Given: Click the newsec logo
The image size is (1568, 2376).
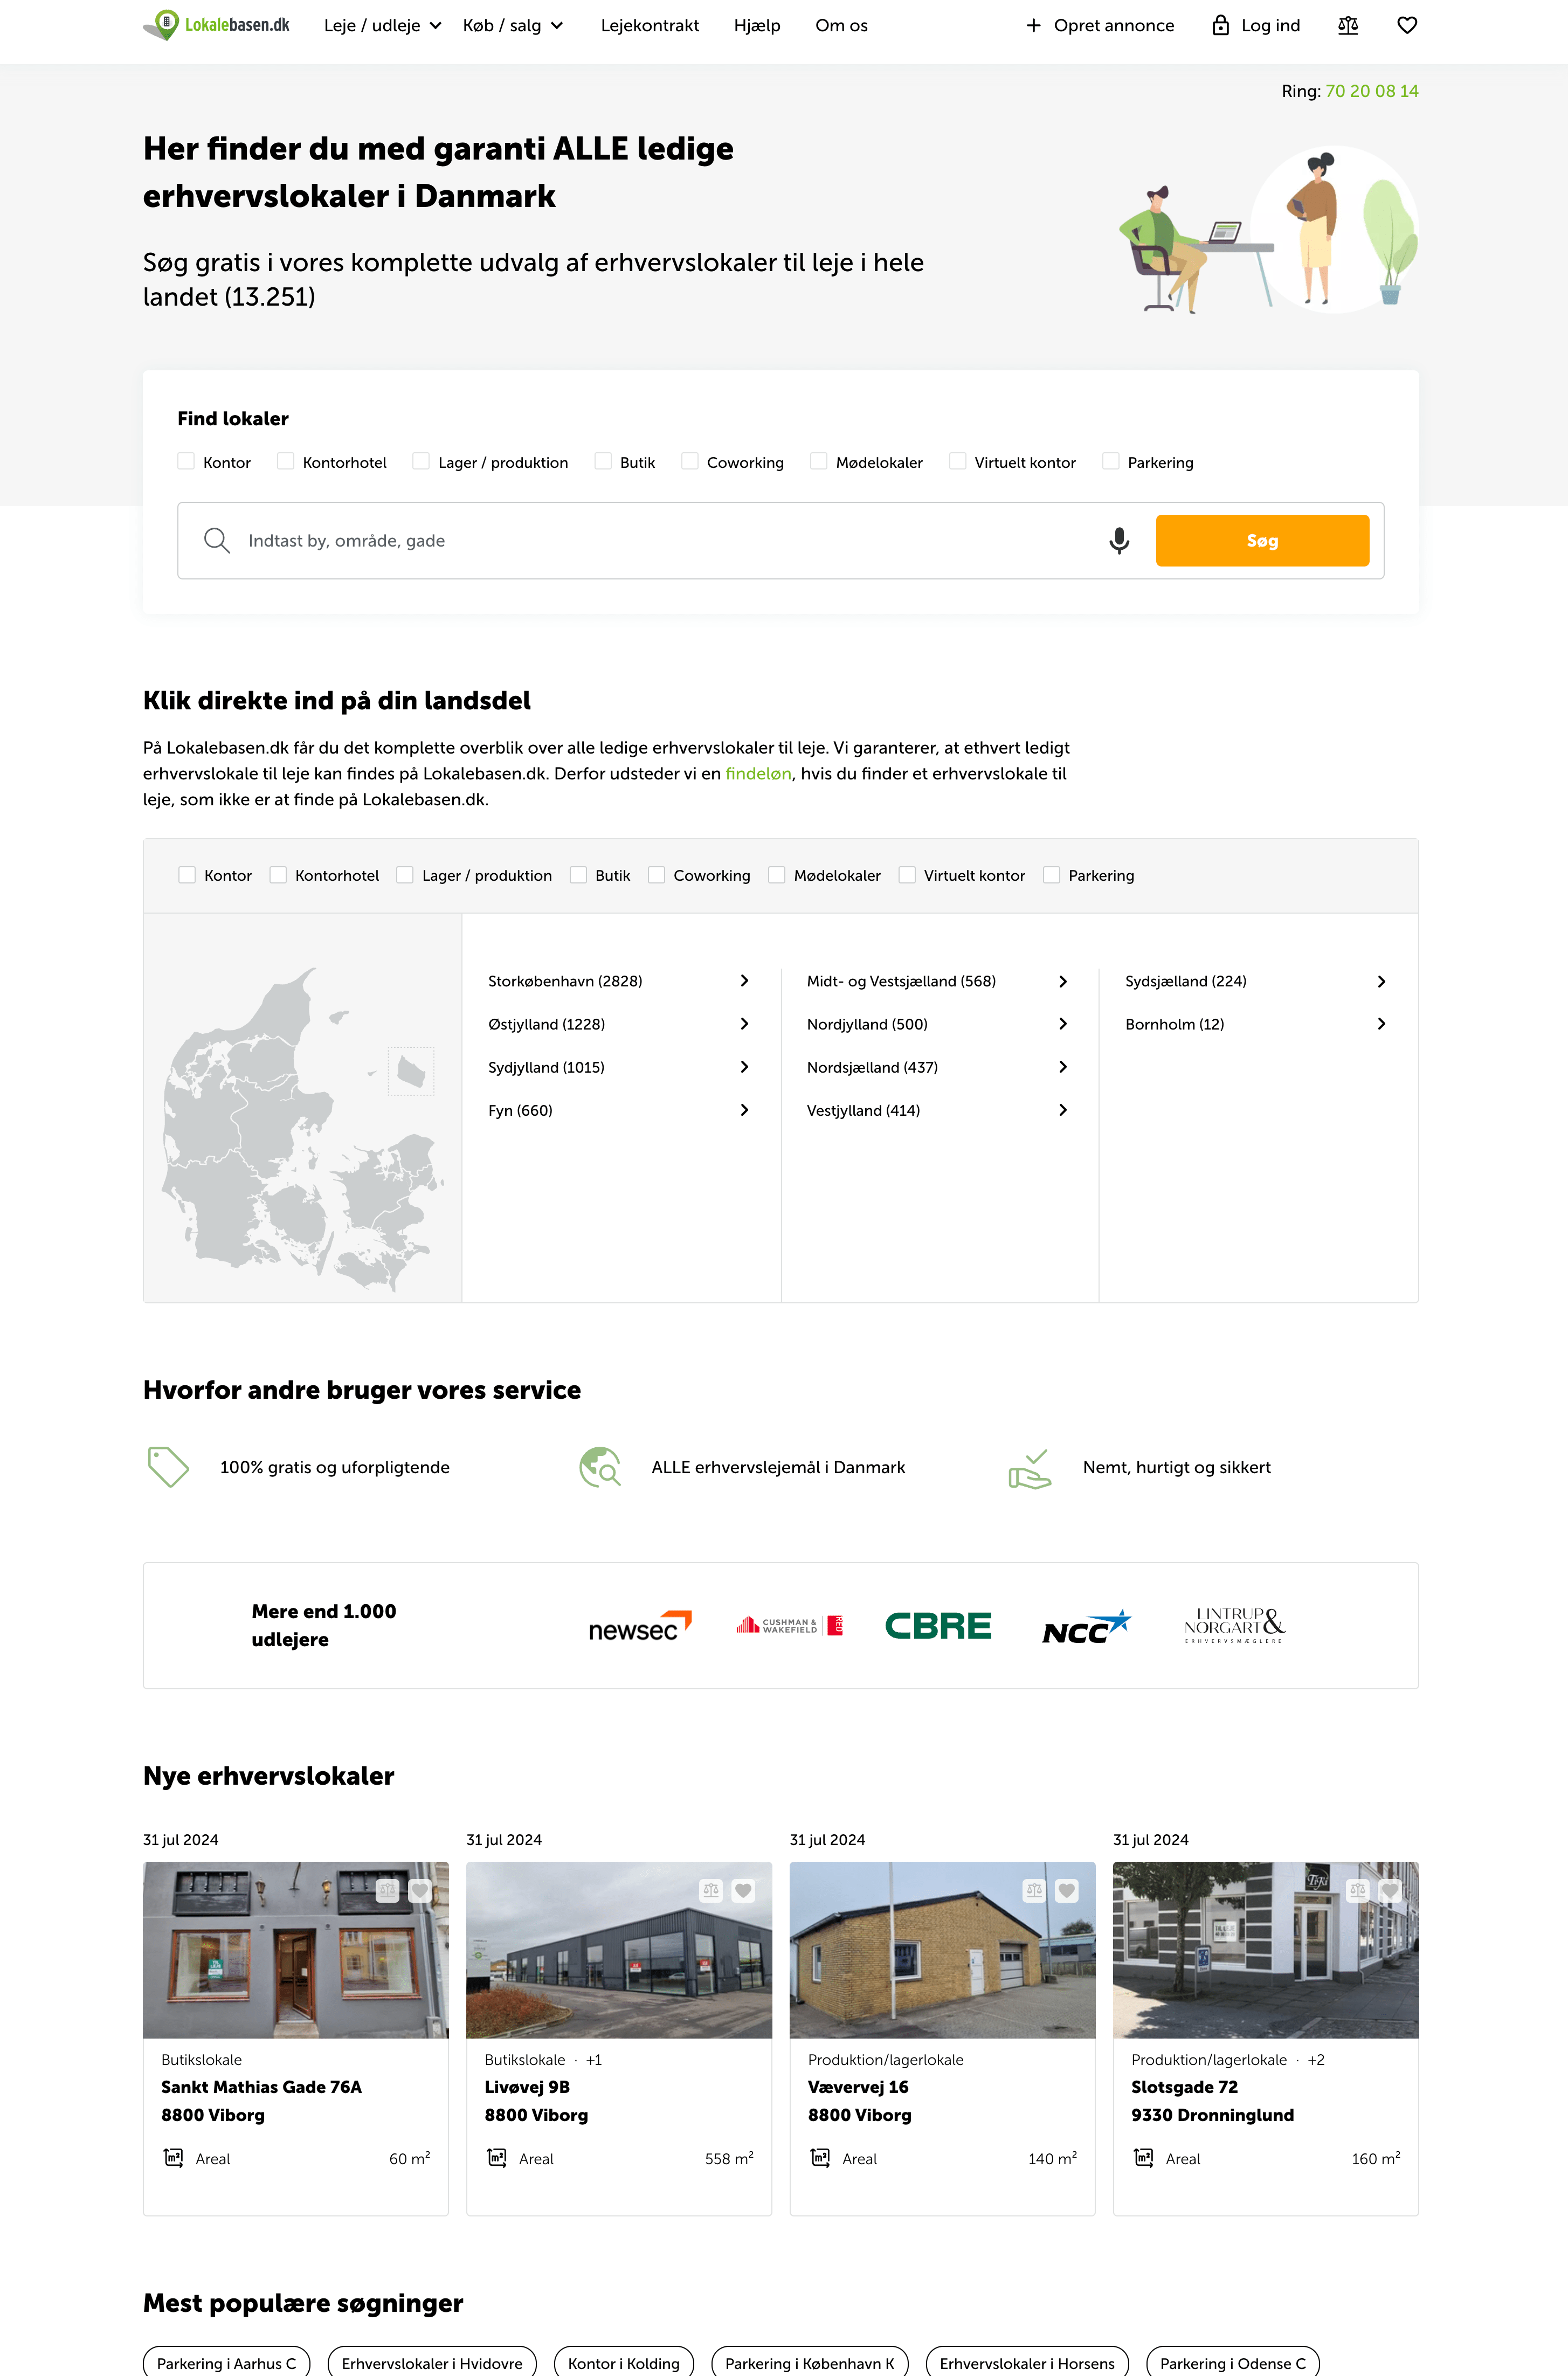Looking at the screenshot, I should [x=640, y=1626].
